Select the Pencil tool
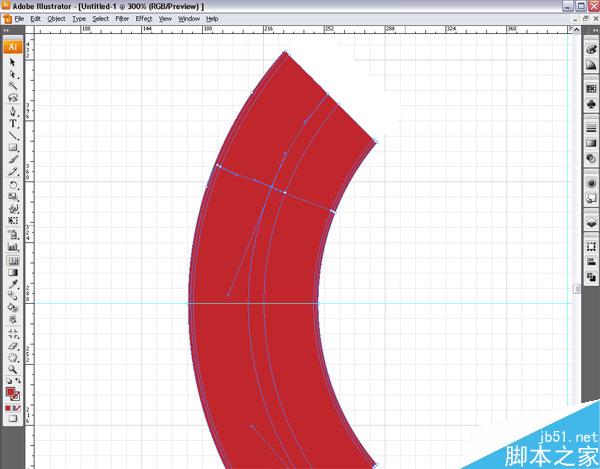The width and height of the screenshot is (600, 469). click(x=13, y=171)
